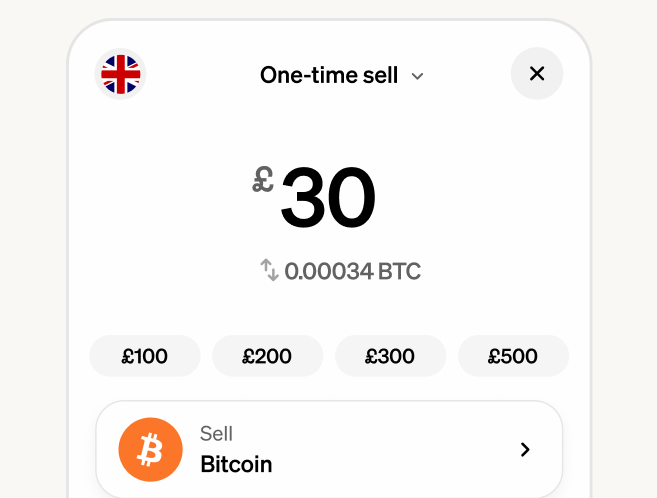This screenshot has height=498, width=657.
Task: Choose the £100 quick amount
Action: [145, 356]
